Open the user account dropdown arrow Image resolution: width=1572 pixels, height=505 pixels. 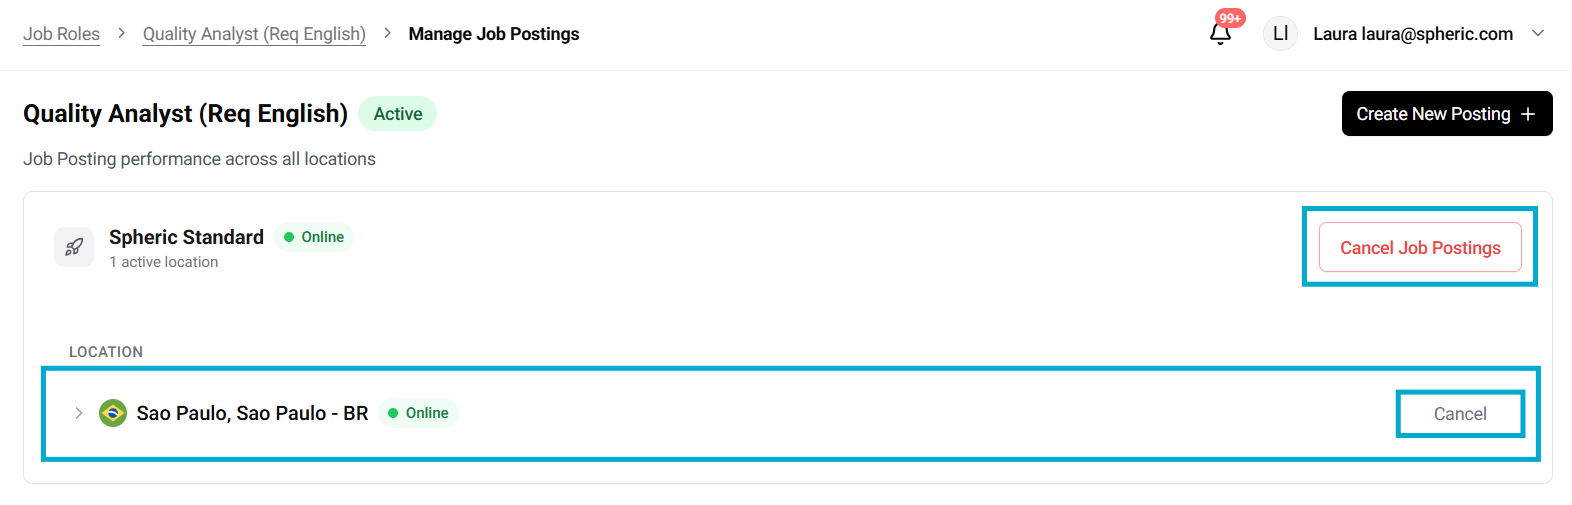[x=1538, y=34]
